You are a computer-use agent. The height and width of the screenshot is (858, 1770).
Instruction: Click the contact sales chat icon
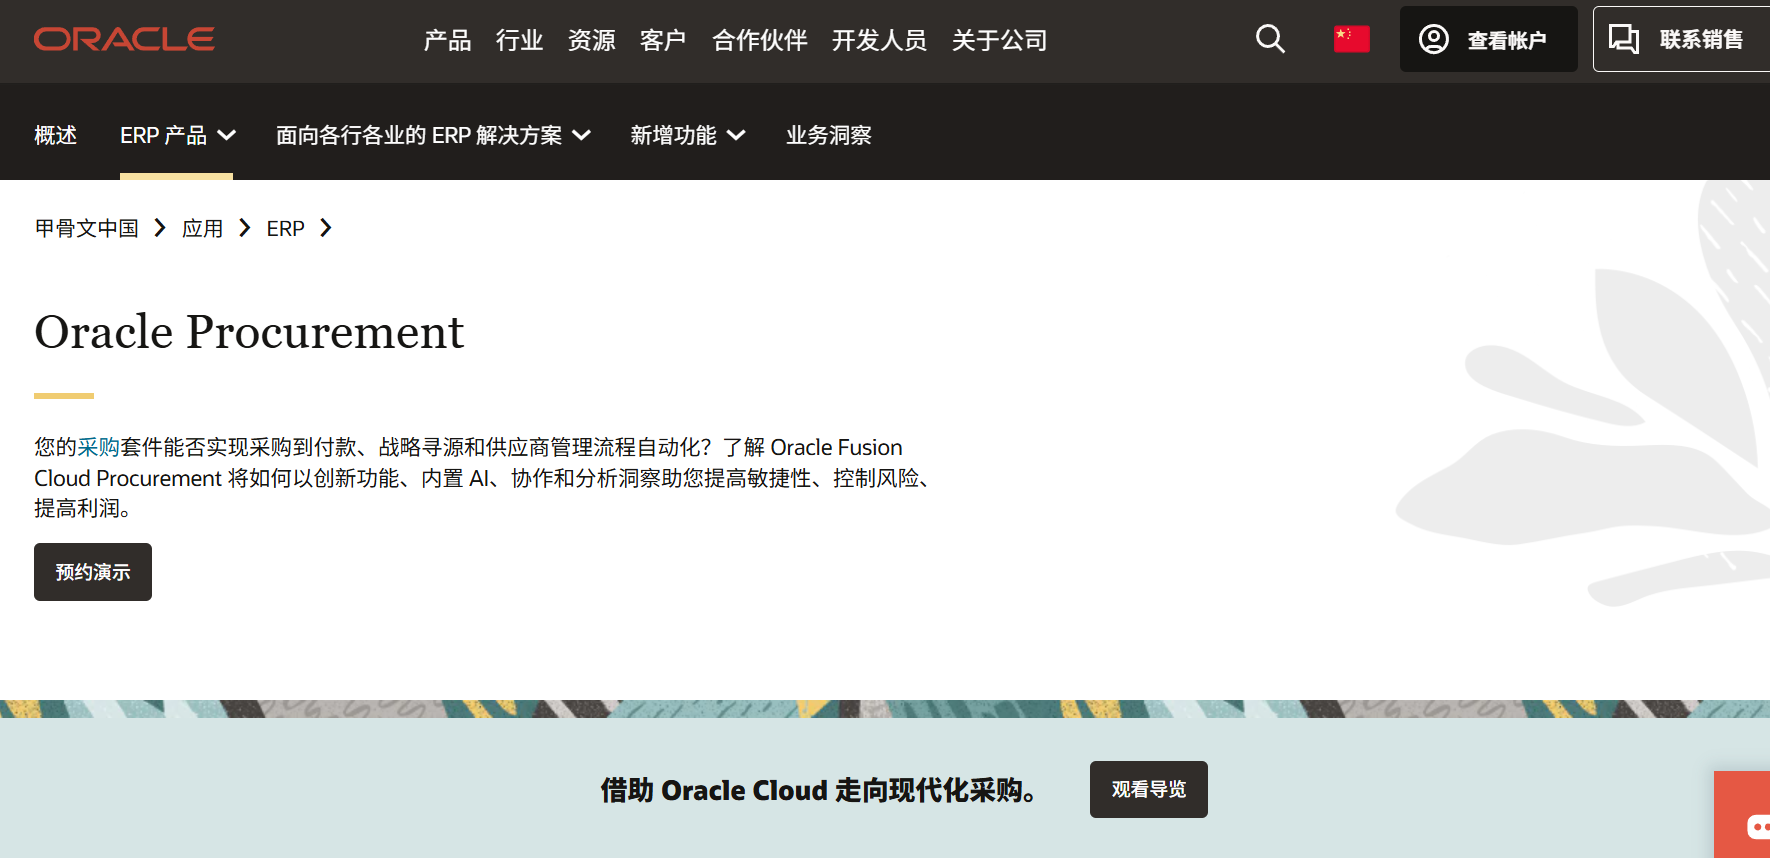(x=1623, y=39)
